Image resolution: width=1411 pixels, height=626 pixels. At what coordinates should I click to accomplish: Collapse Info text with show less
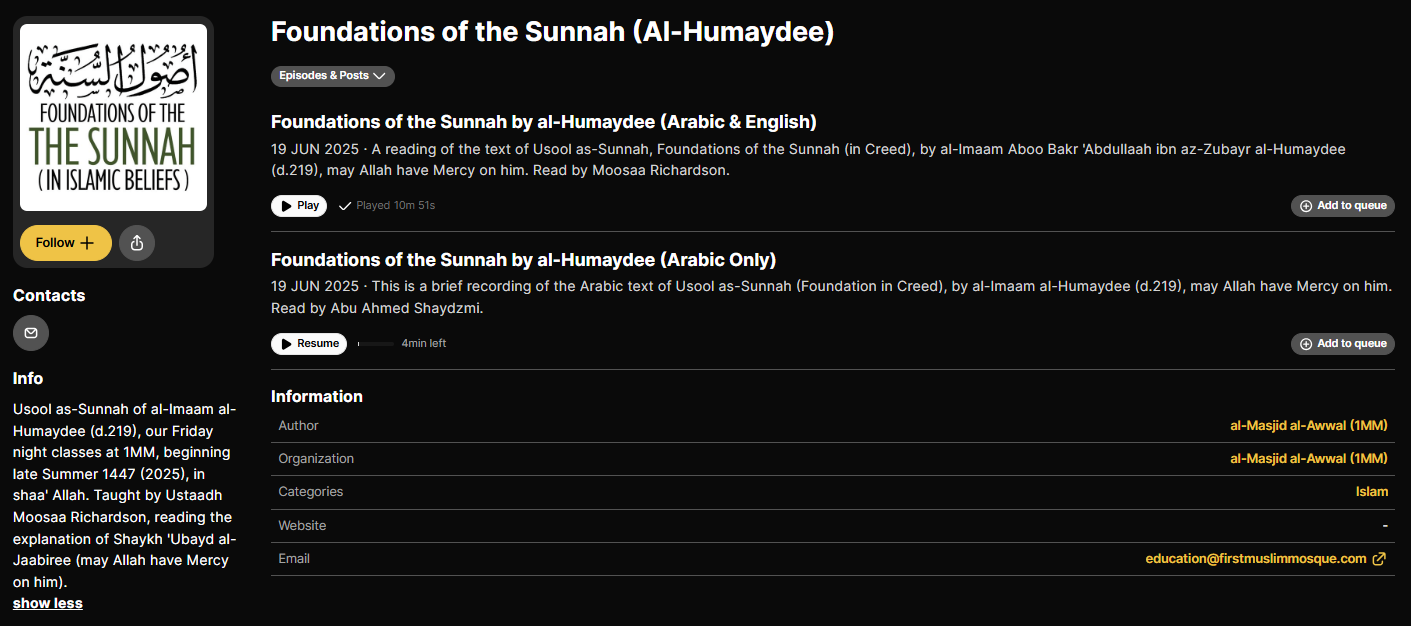48,603
